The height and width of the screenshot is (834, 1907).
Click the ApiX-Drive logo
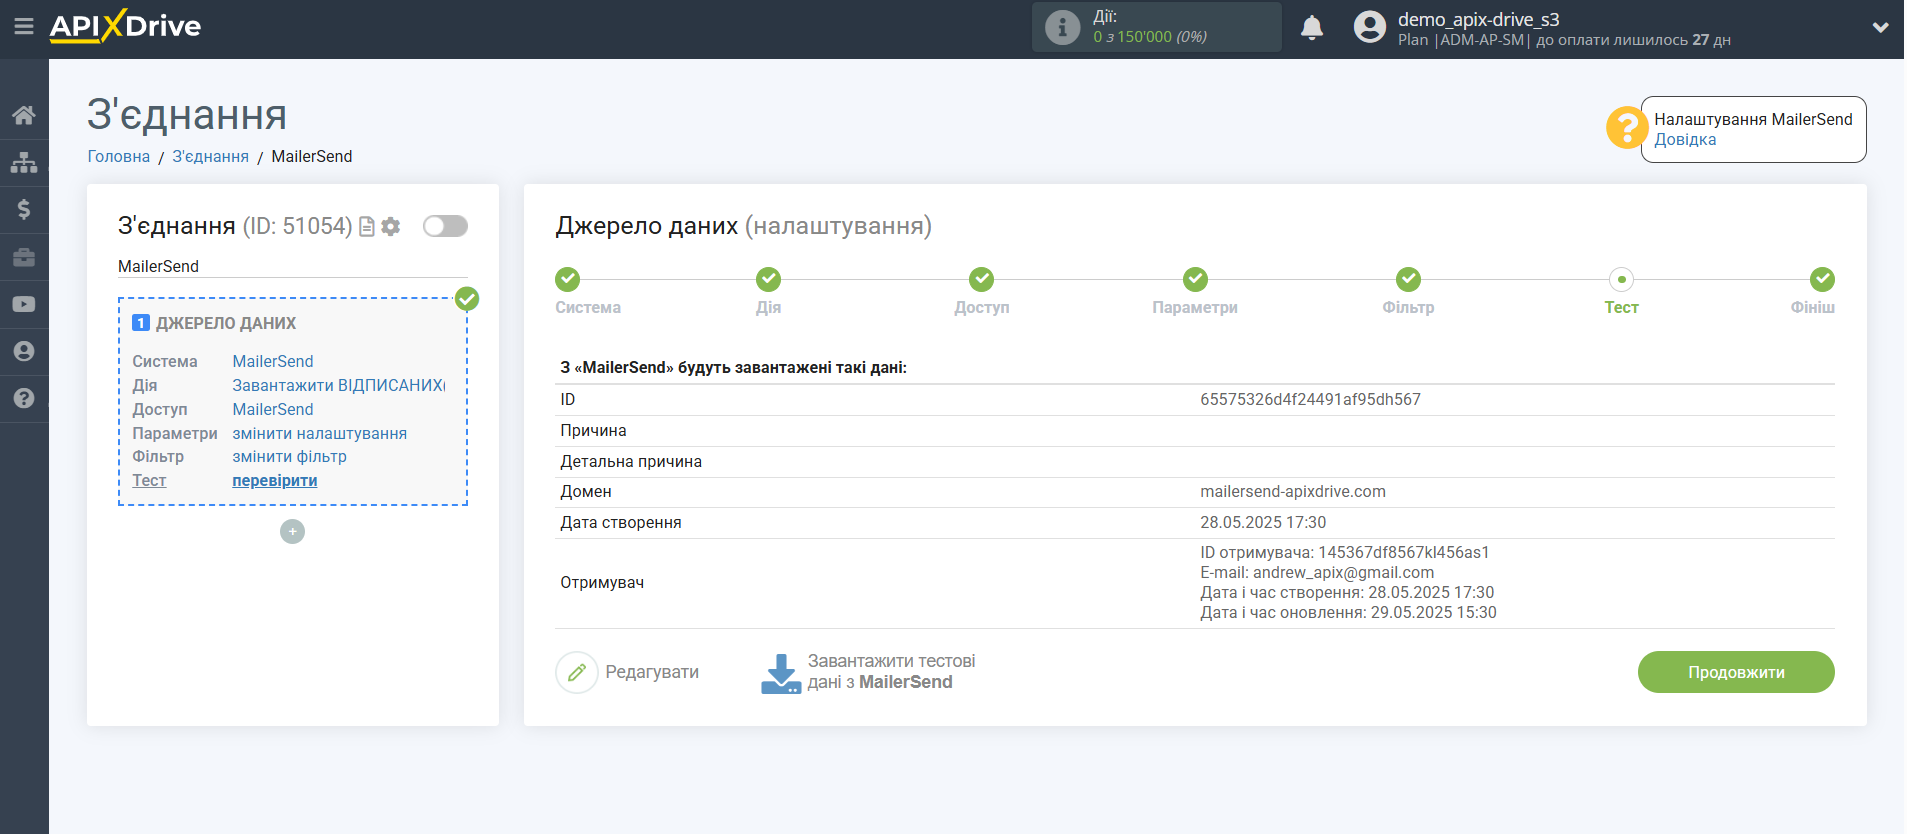(x=125, y=26)
